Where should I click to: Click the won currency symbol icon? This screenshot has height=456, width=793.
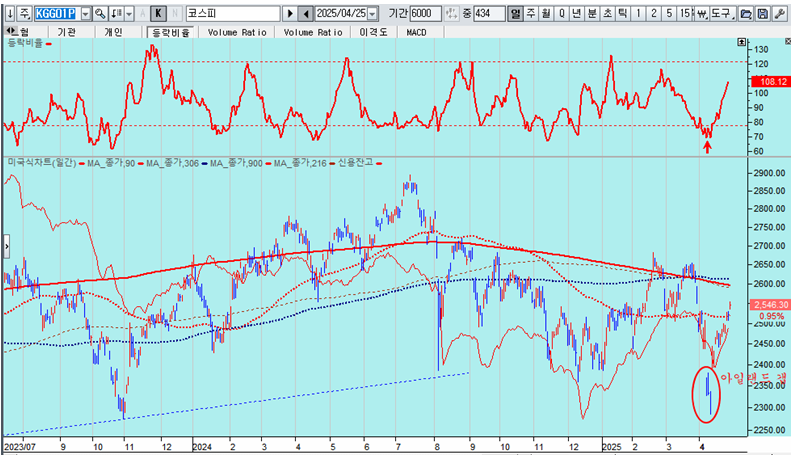700,14
